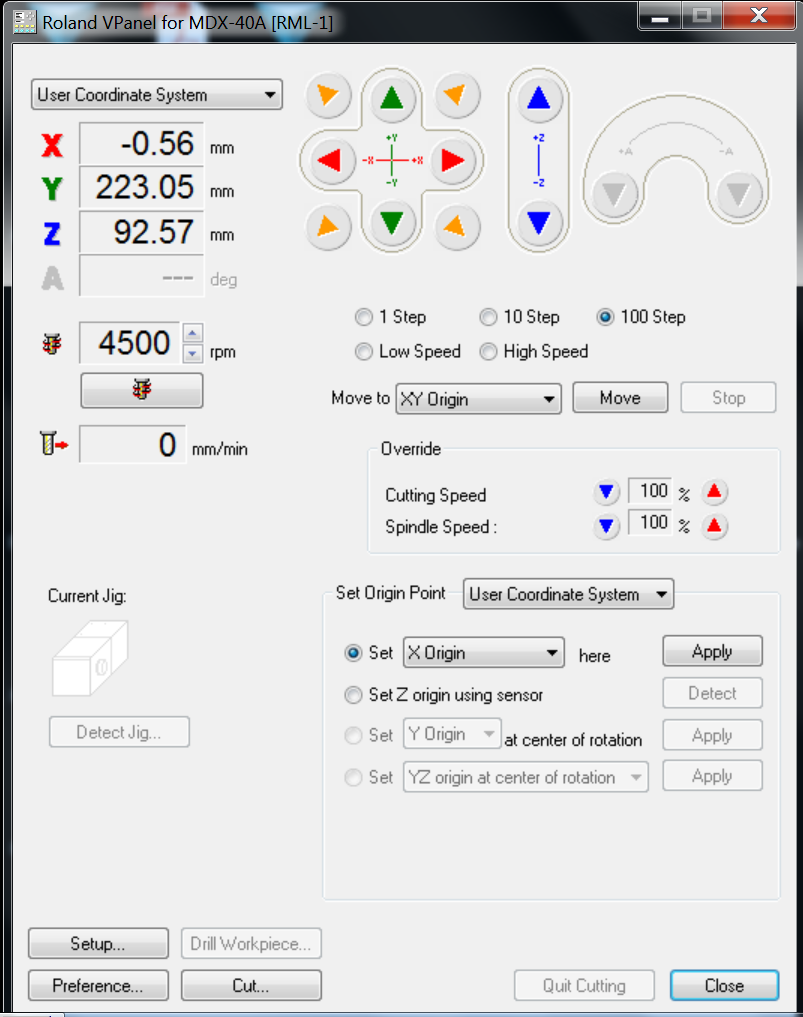803x1017 pixels.
Task: Select the Low Speed radio button
Action: [x=364, y=352]
